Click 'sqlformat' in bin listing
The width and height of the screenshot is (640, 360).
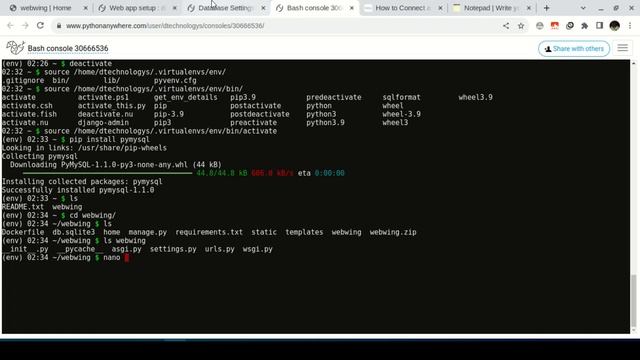401,98
